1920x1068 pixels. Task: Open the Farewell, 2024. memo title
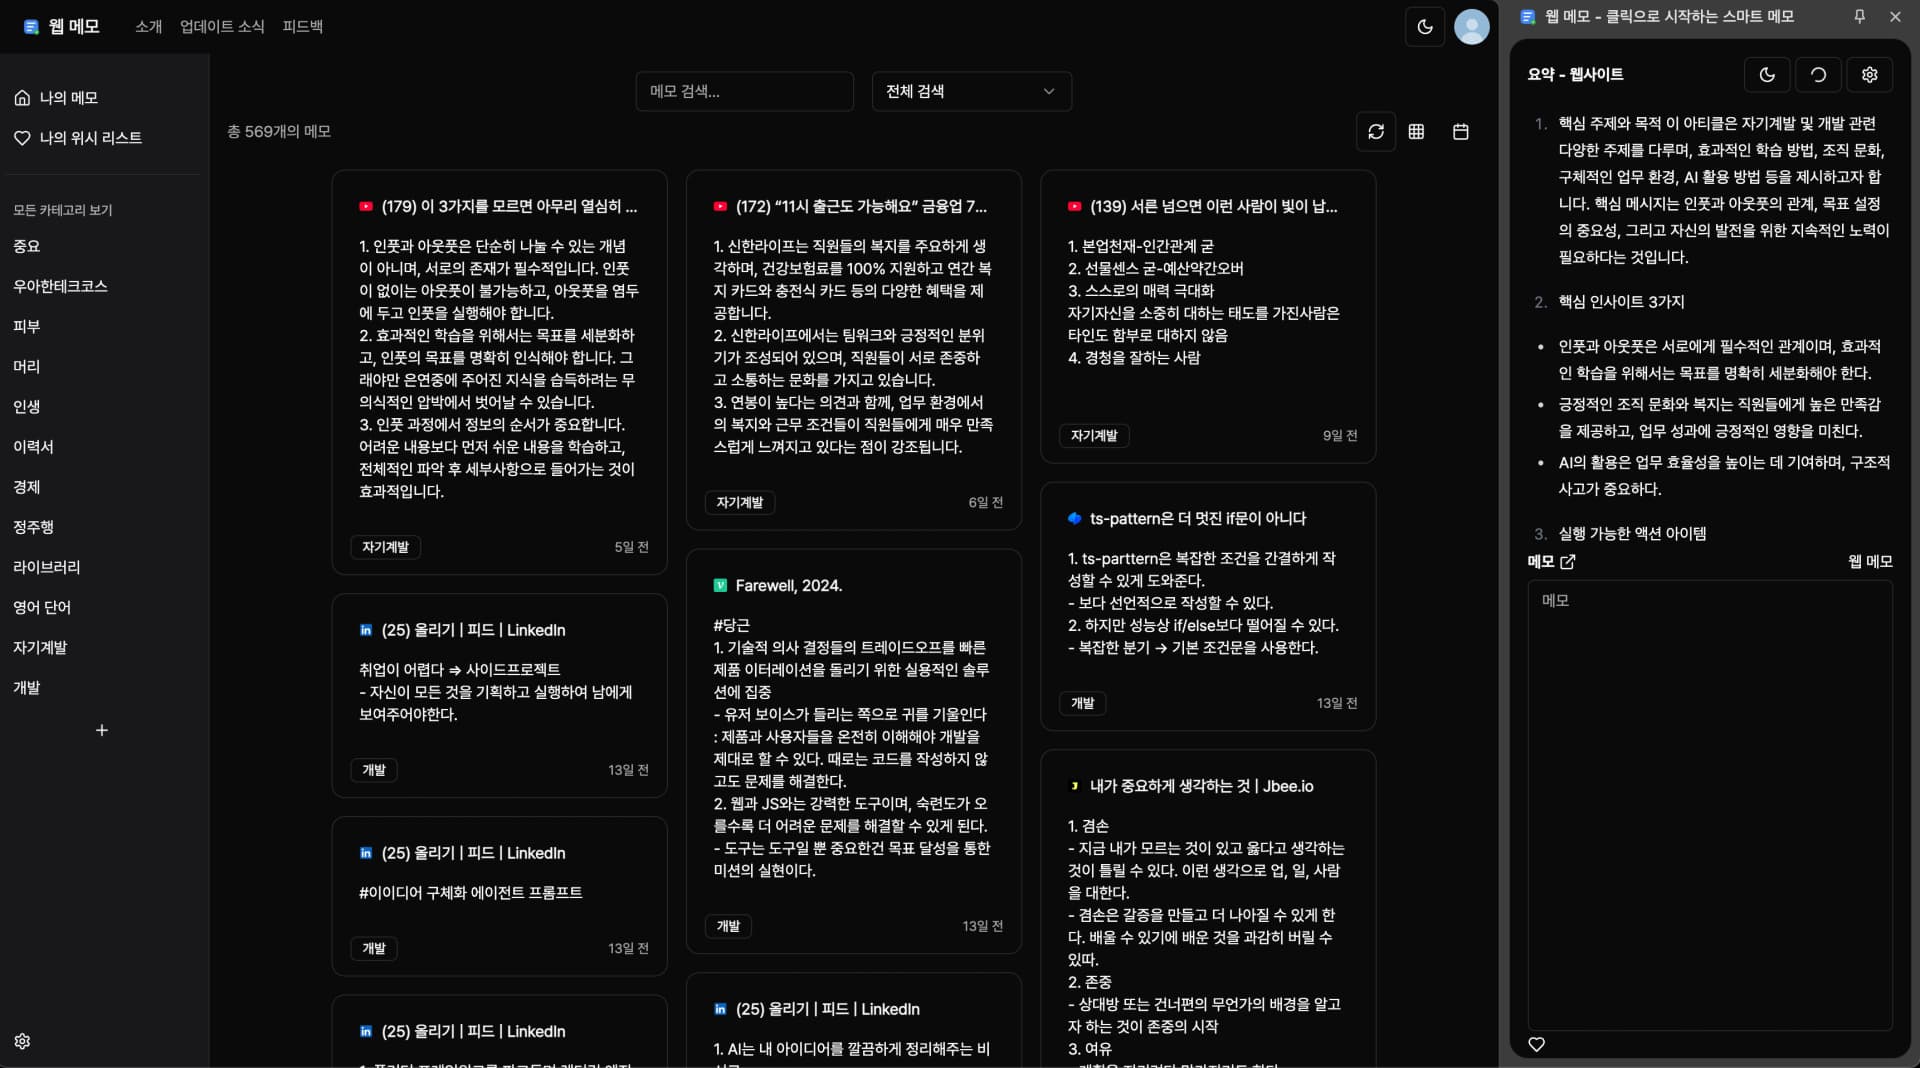click(788, 585)
